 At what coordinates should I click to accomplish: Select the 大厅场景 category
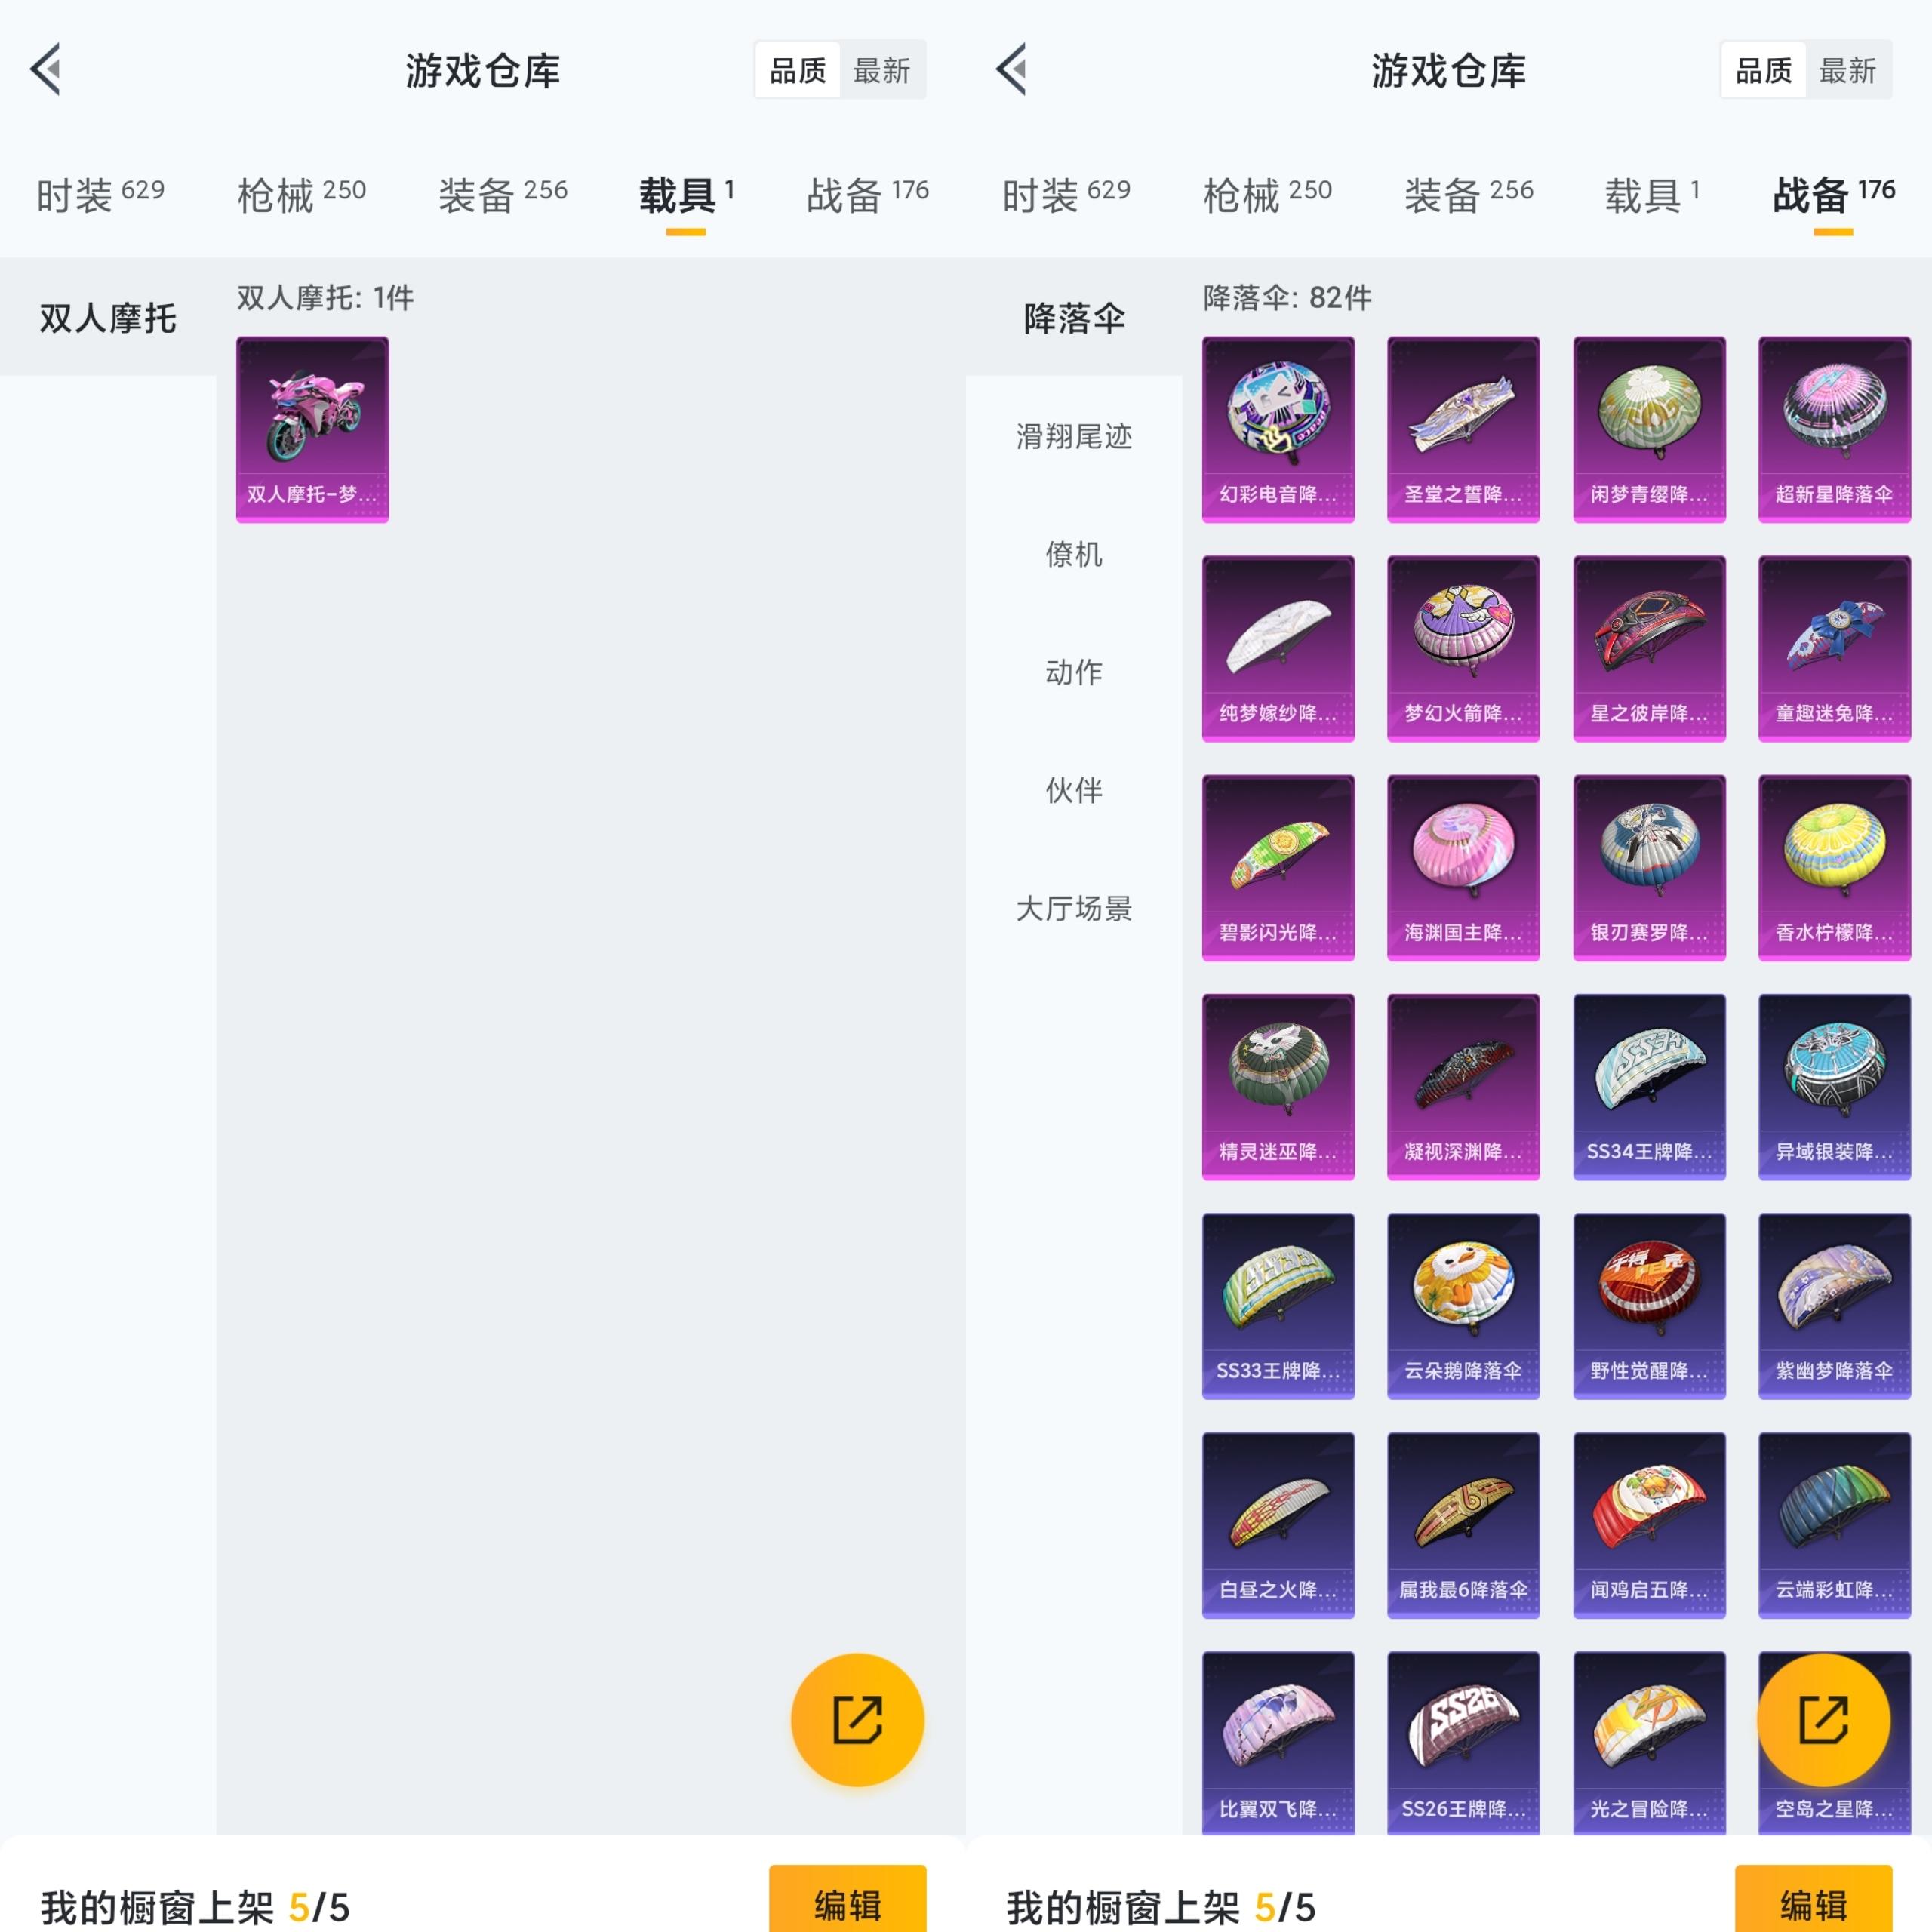1074,909
